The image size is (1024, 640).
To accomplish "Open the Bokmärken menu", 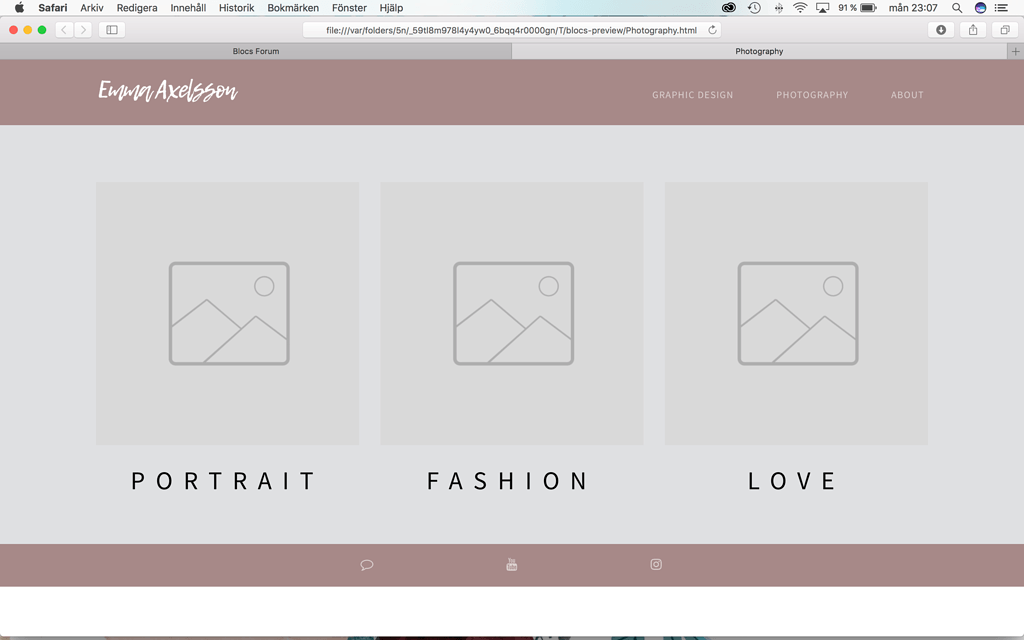I will (293, 8).
